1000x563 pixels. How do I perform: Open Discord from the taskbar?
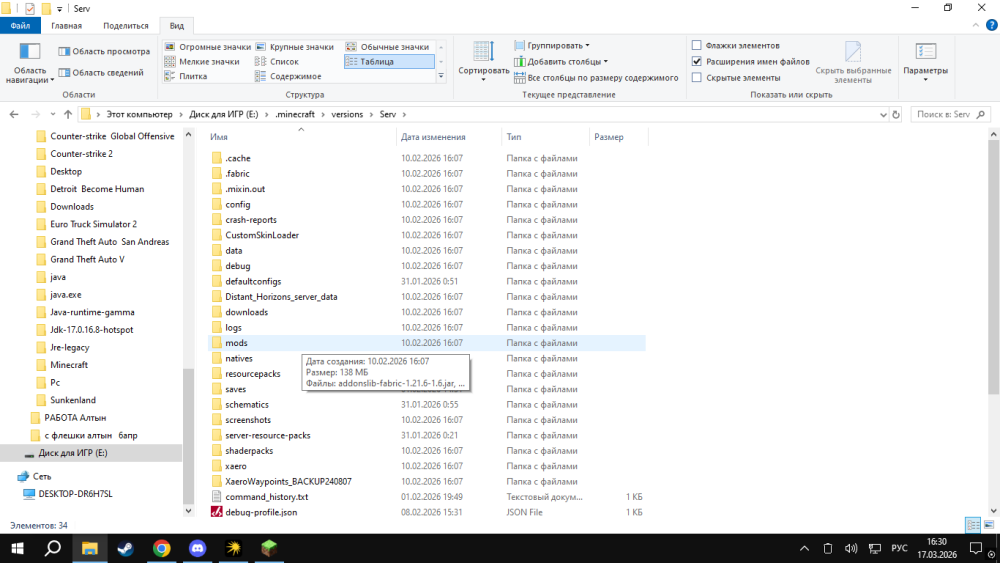tap(198, 548)
